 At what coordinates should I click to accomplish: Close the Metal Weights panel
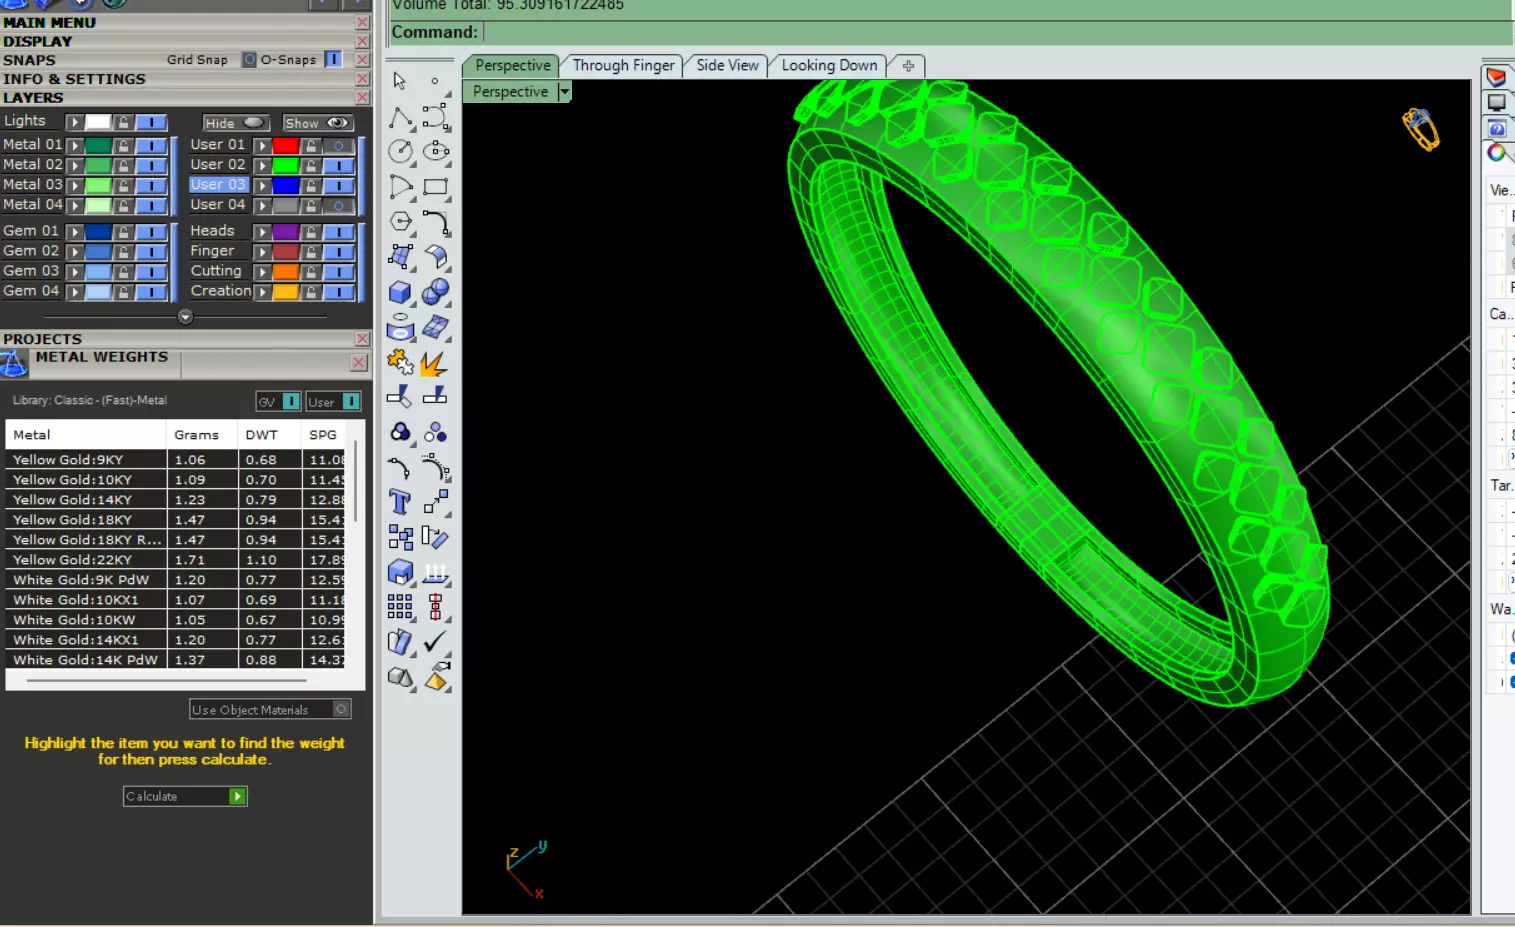[x=359, y=362]
